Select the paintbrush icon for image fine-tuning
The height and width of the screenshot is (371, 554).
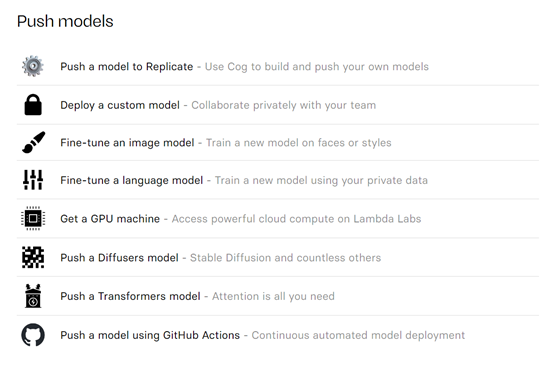tap(34, 142)
